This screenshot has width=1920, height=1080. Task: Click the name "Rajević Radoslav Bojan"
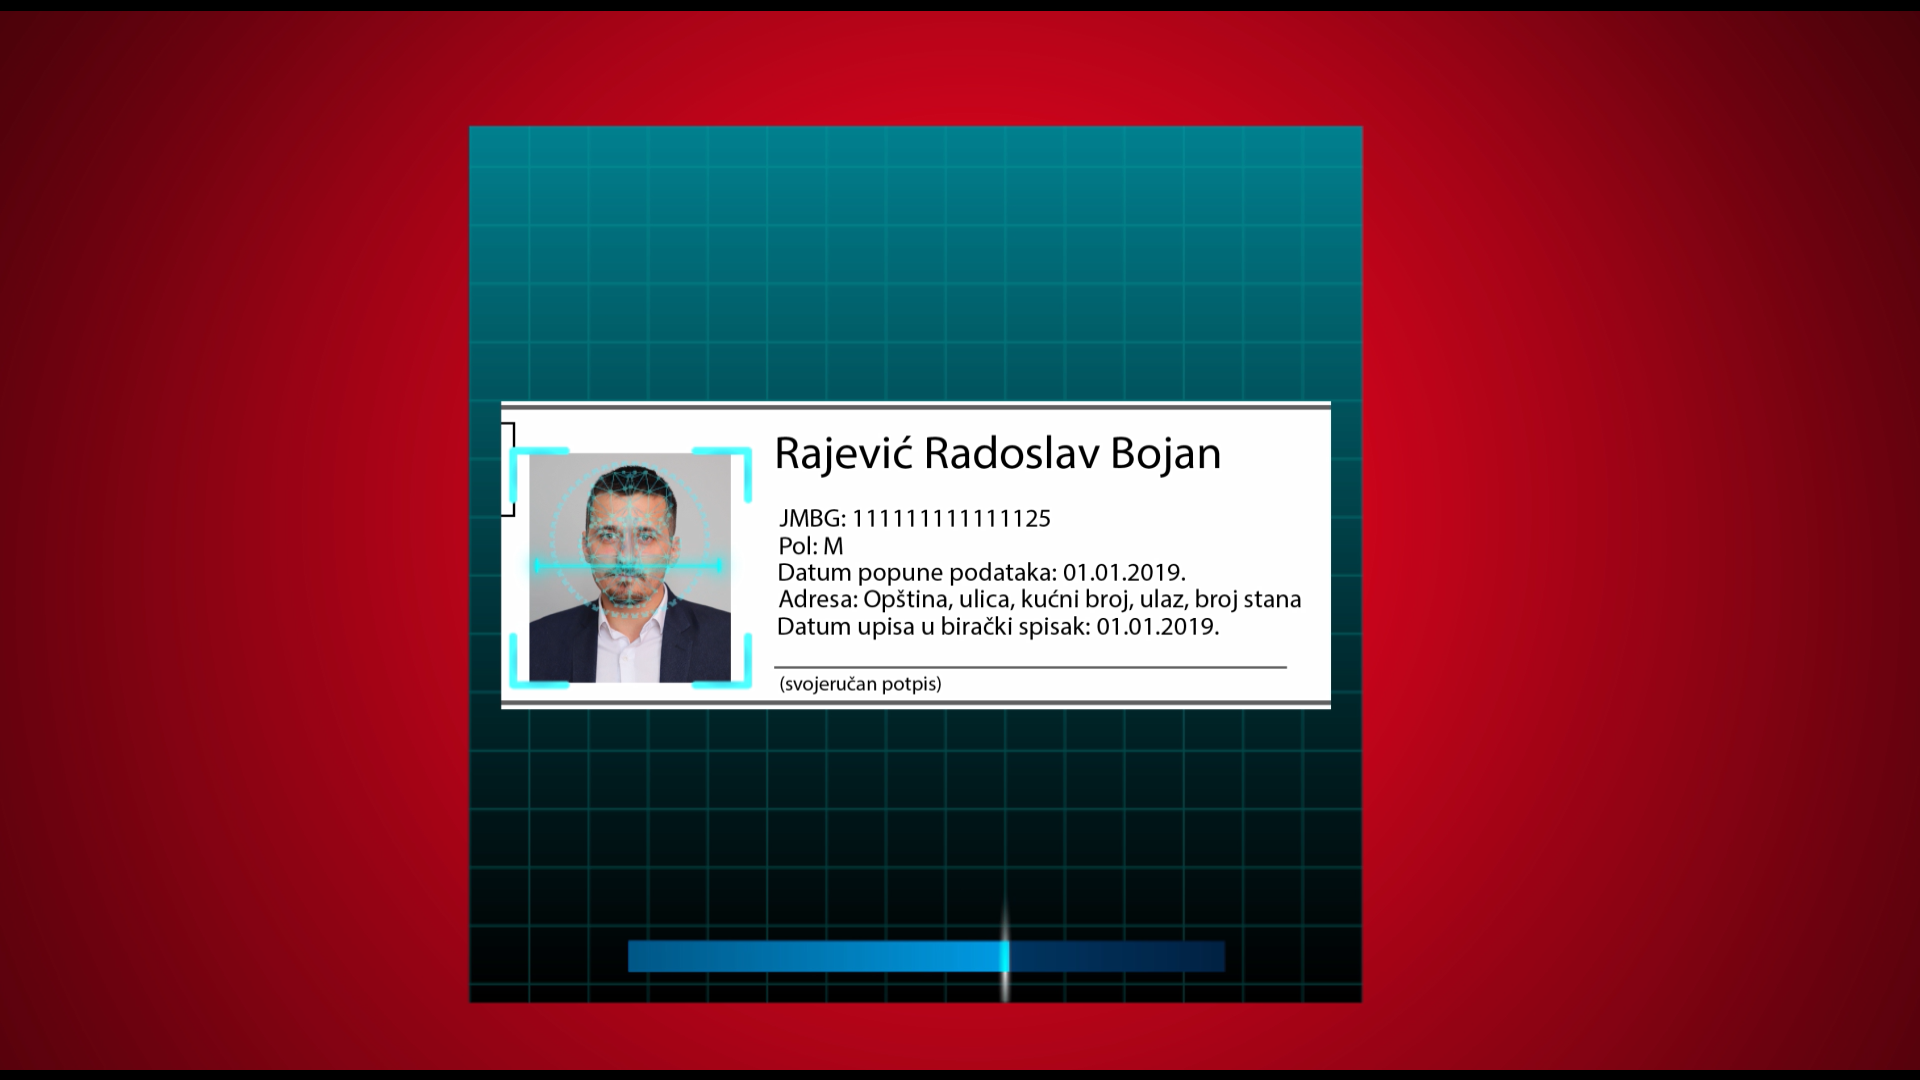[997, 453]
